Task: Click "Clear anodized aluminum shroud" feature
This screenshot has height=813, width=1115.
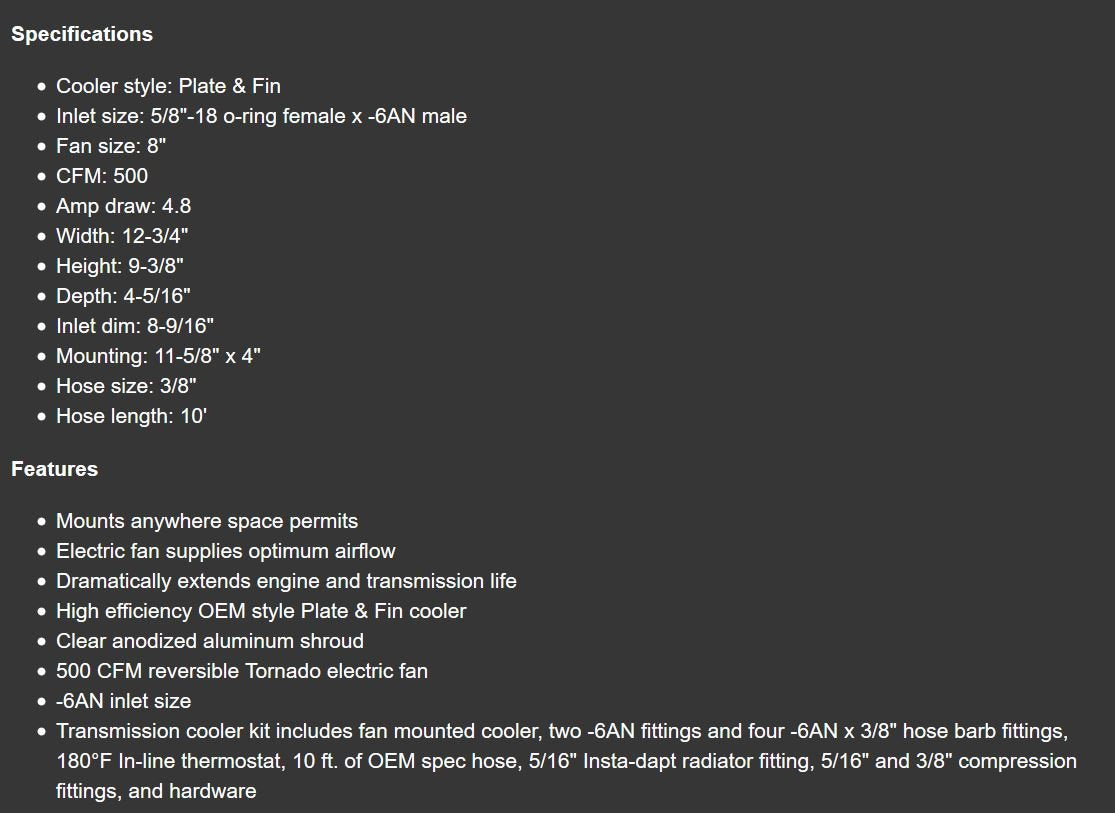Action: (x=210, y=641)
